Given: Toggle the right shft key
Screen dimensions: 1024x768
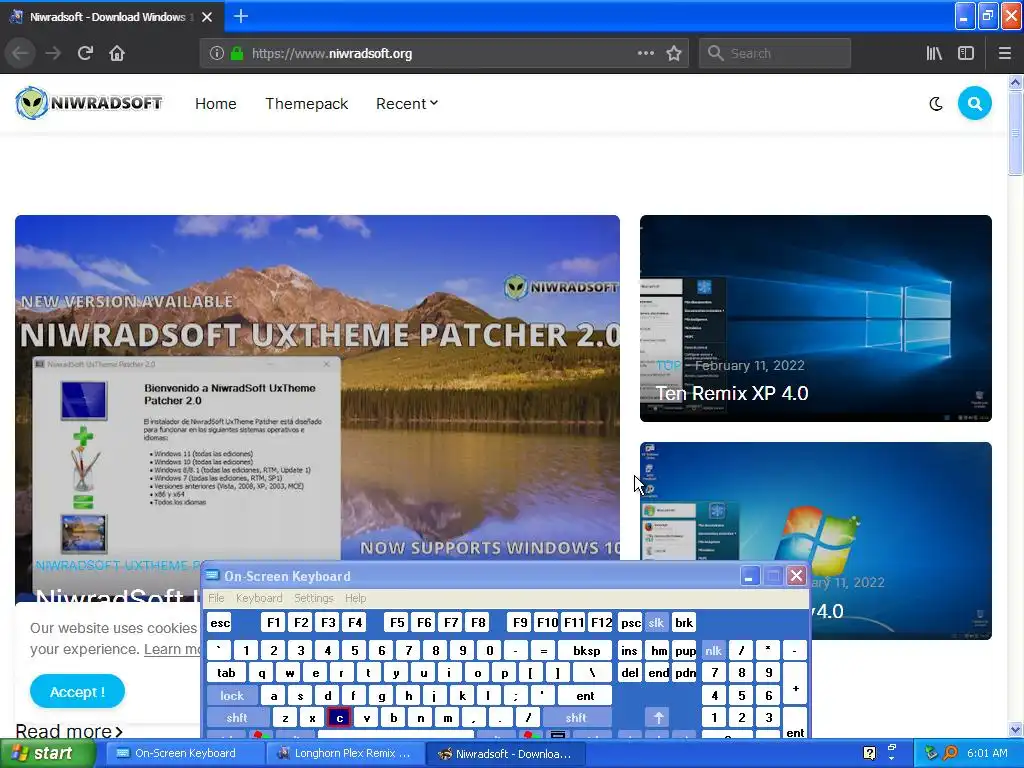Looking at the screenshot, I should (576, 718).
